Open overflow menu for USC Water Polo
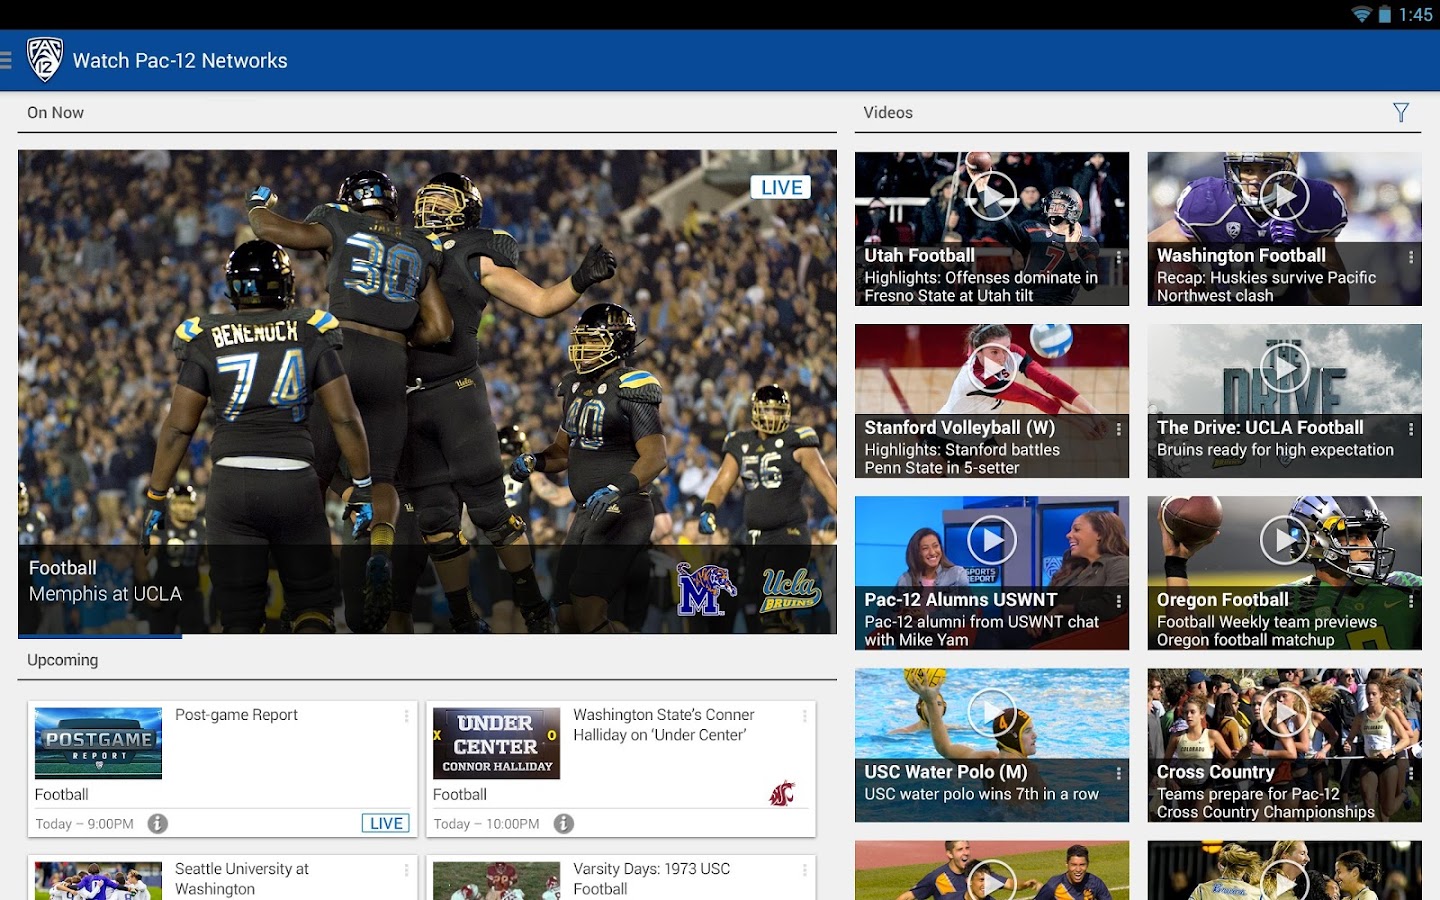 click(x=1118, y=773)
